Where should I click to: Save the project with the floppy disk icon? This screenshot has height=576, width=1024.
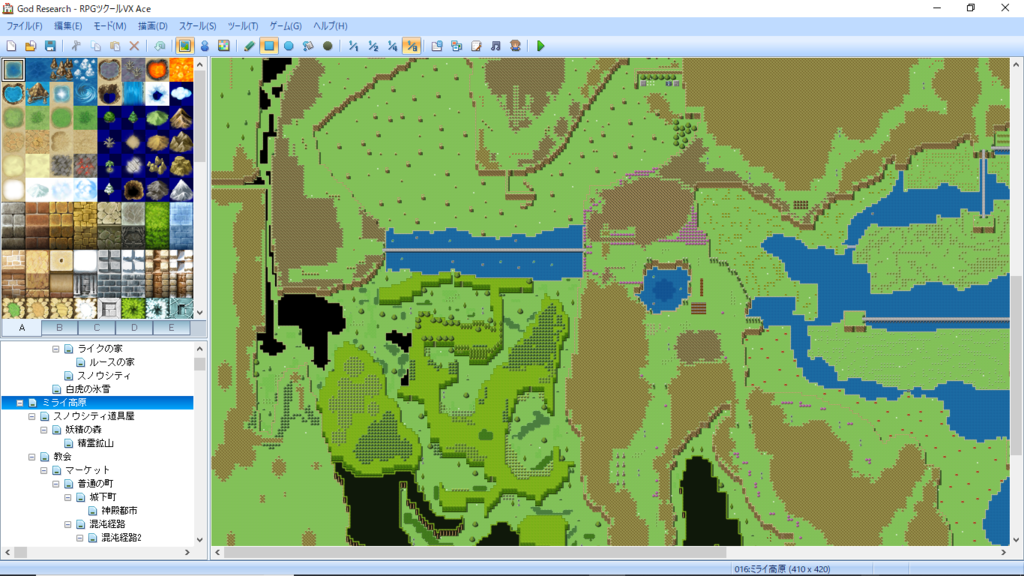[x=50, y=46]
